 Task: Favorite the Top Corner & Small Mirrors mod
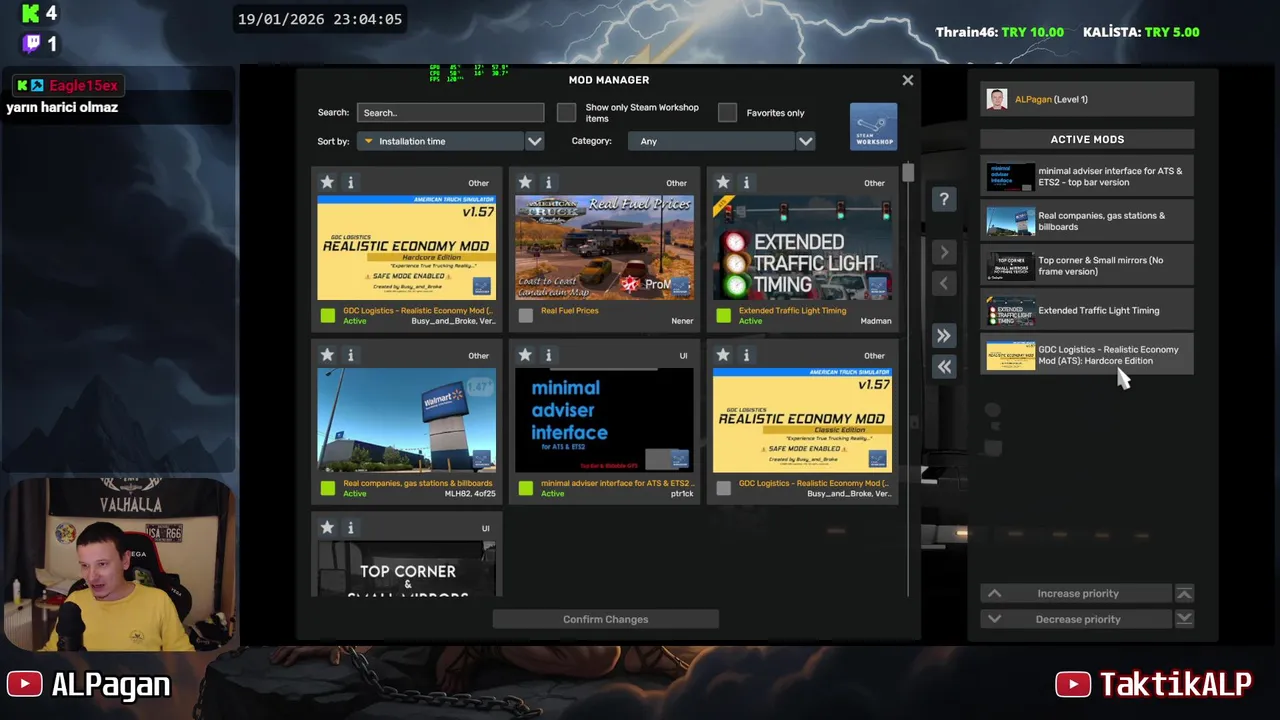coord(327,527)
